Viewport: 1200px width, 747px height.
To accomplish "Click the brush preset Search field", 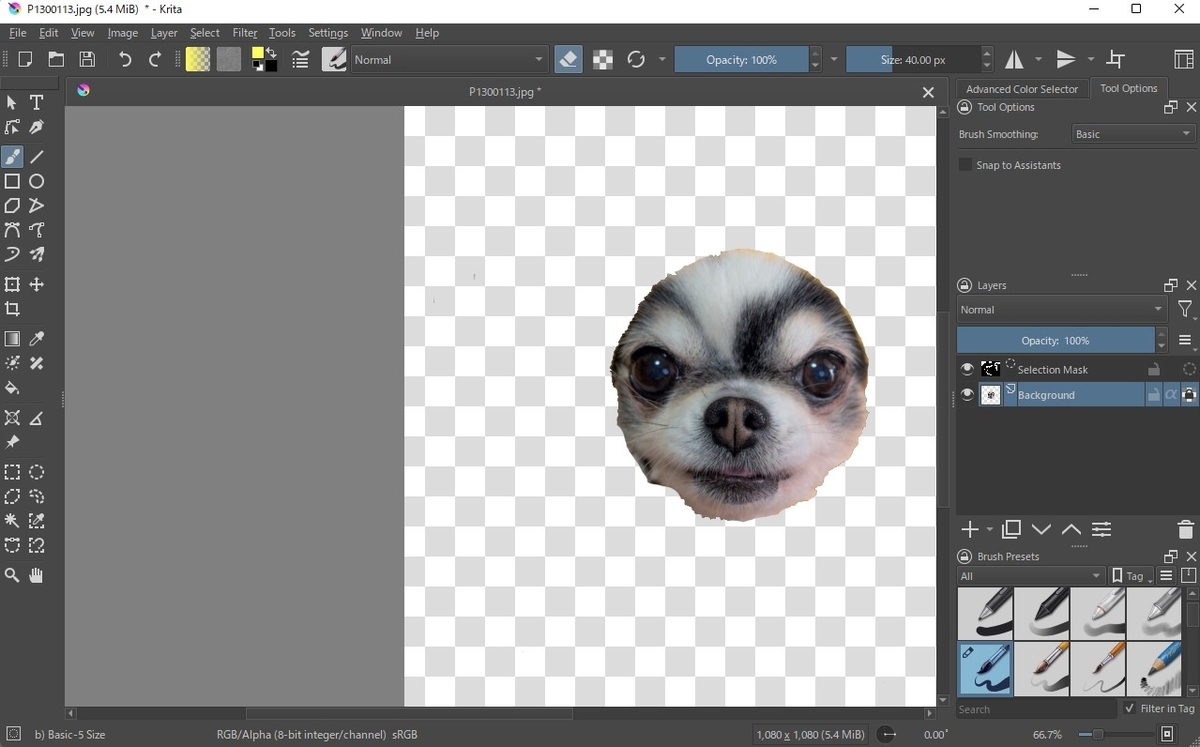I will (x=1036, y=709).
